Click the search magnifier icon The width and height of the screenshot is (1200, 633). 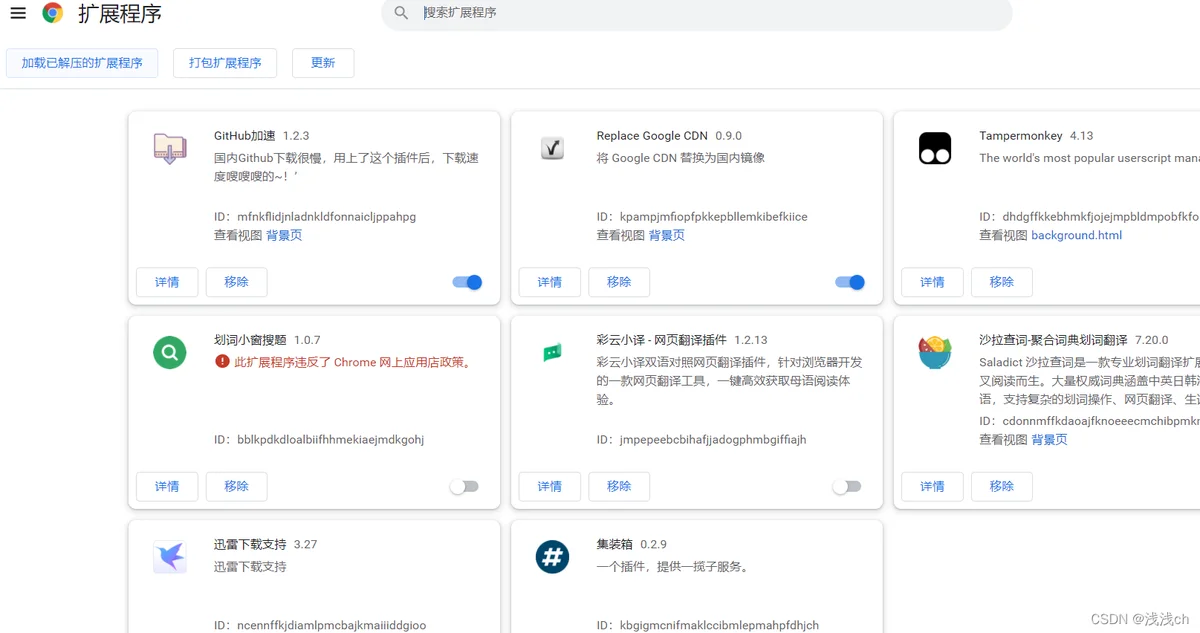coord(401,13)
